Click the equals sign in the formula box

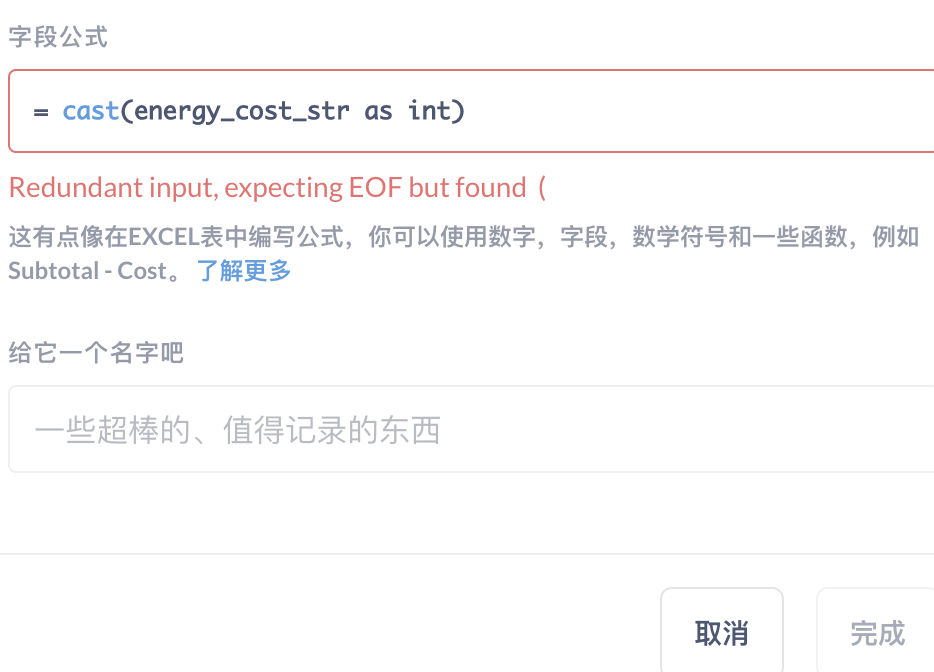click(39, 111)
